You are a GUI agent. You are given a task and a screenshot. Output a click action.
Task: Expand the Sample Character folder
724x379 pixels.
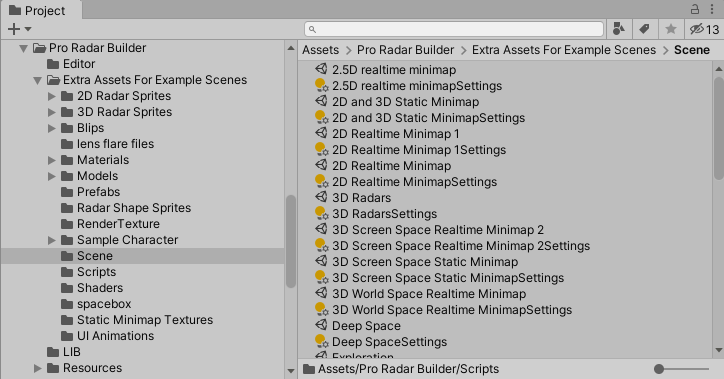[52, 240]
